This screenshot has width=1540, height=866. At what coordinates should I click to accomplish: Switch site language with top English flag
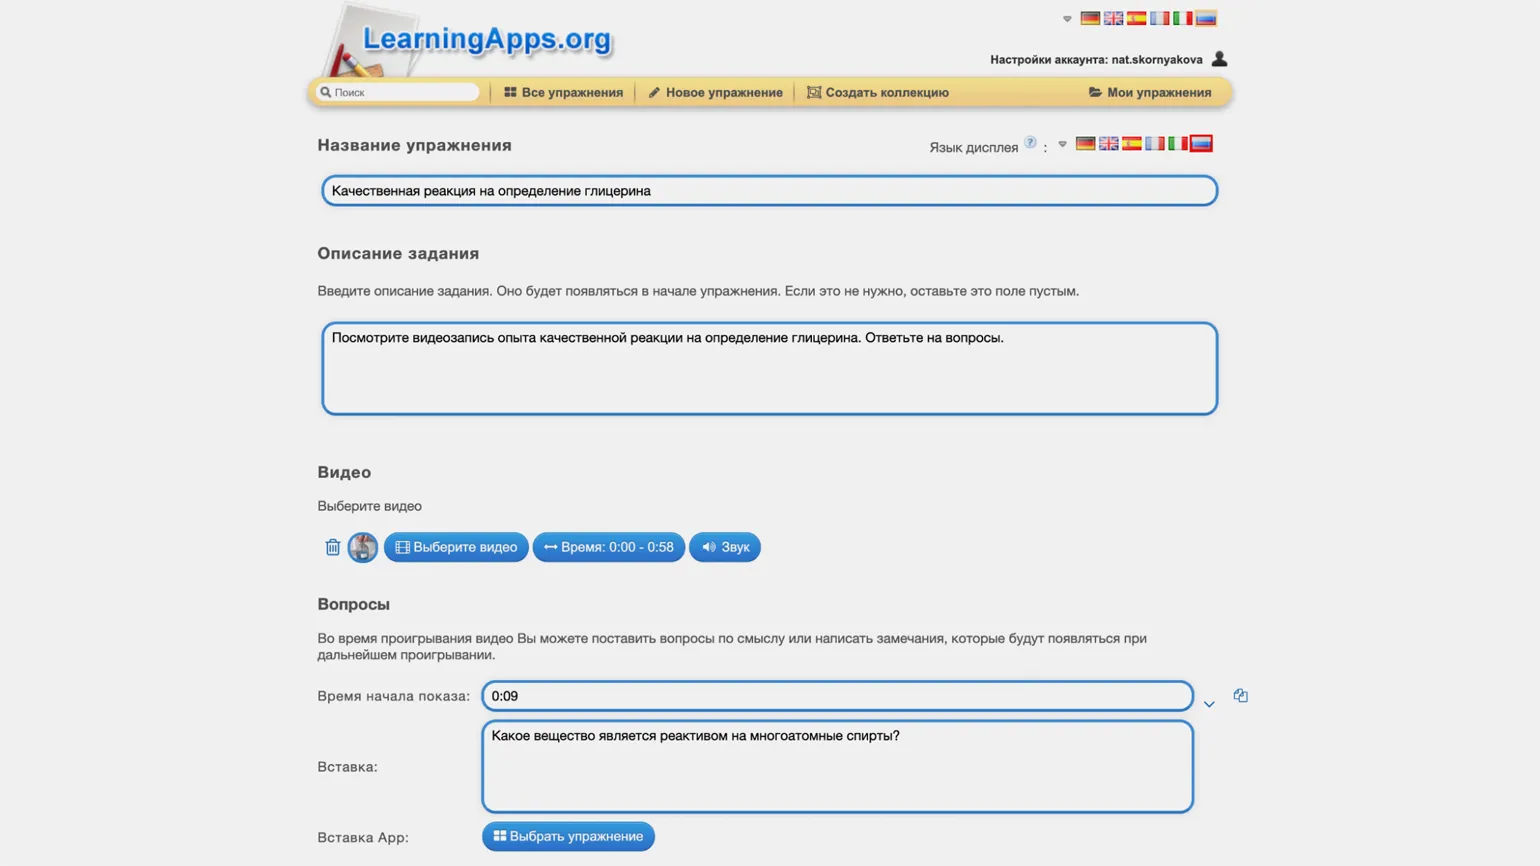1113,18
